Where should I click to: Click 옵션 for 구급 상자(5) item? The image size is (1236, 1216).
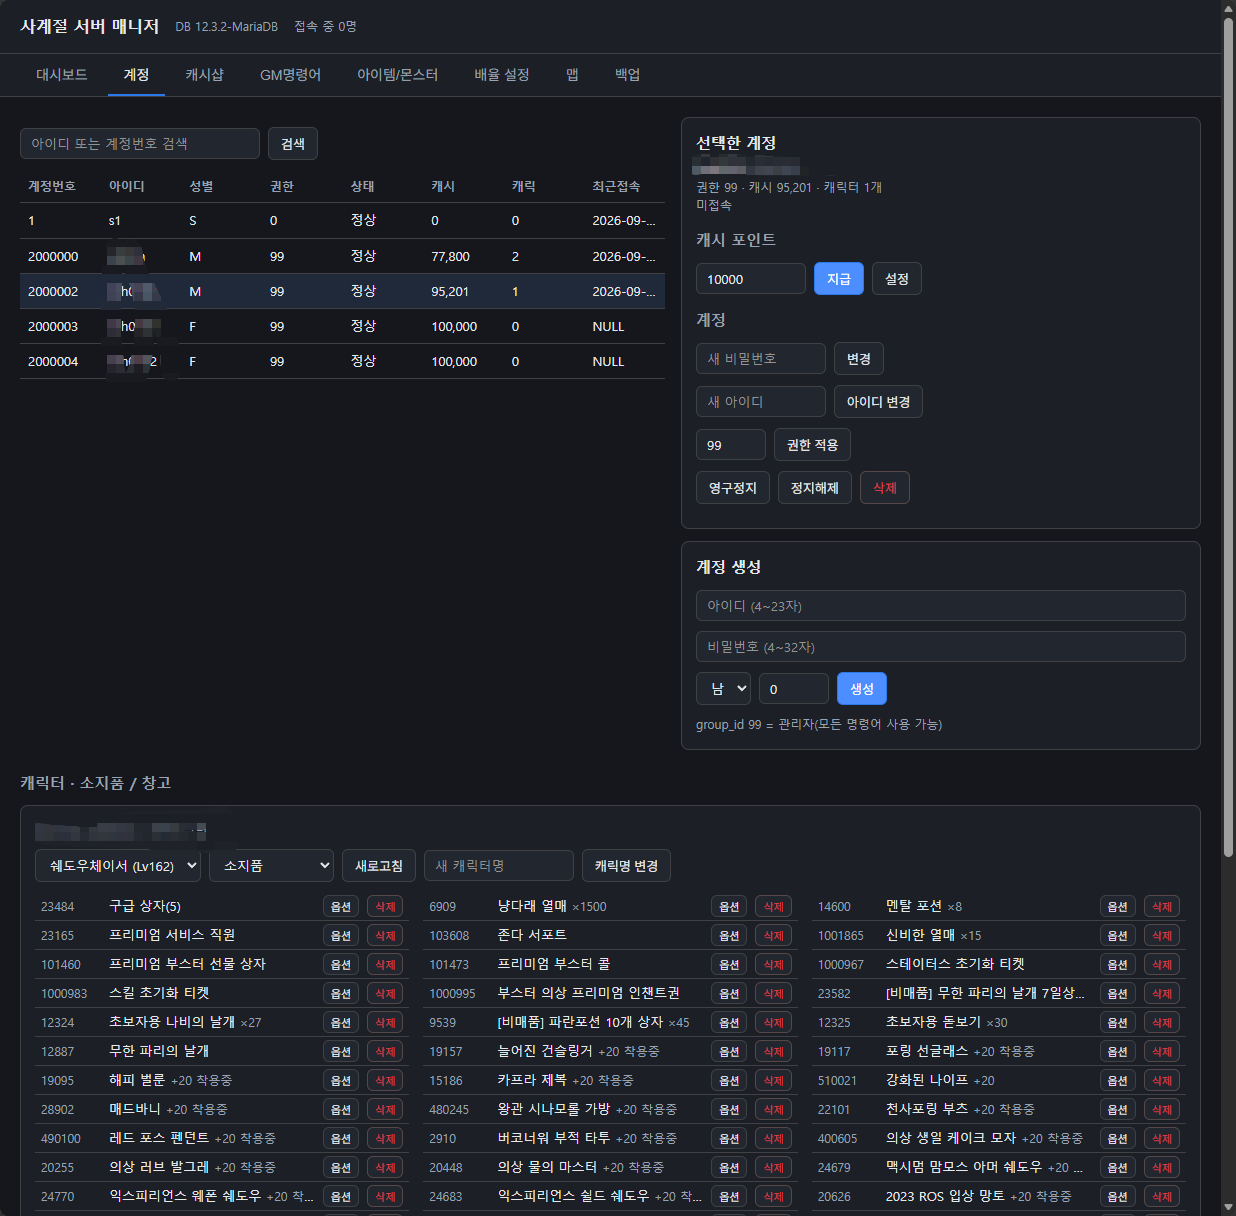tap(341, 907)
